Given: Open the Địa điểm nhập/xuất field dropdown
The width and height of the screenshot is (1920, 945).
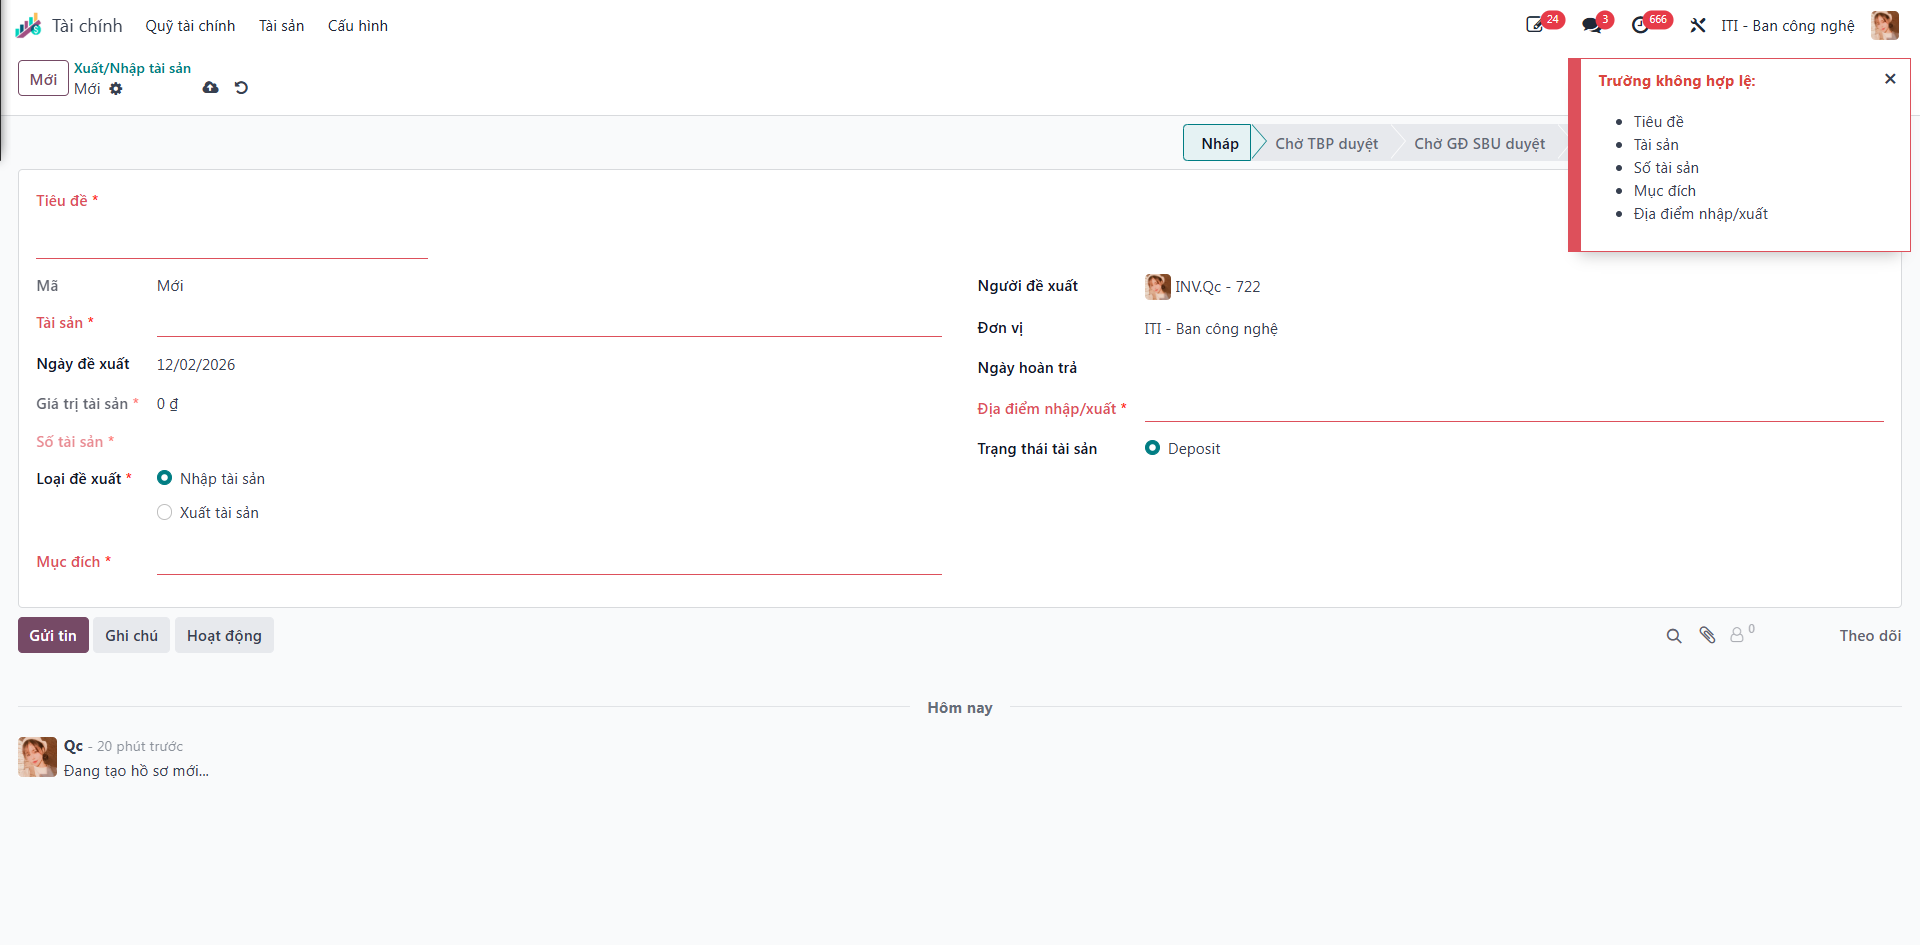Looking at the screenshot, I should [x=1514, y=408].
